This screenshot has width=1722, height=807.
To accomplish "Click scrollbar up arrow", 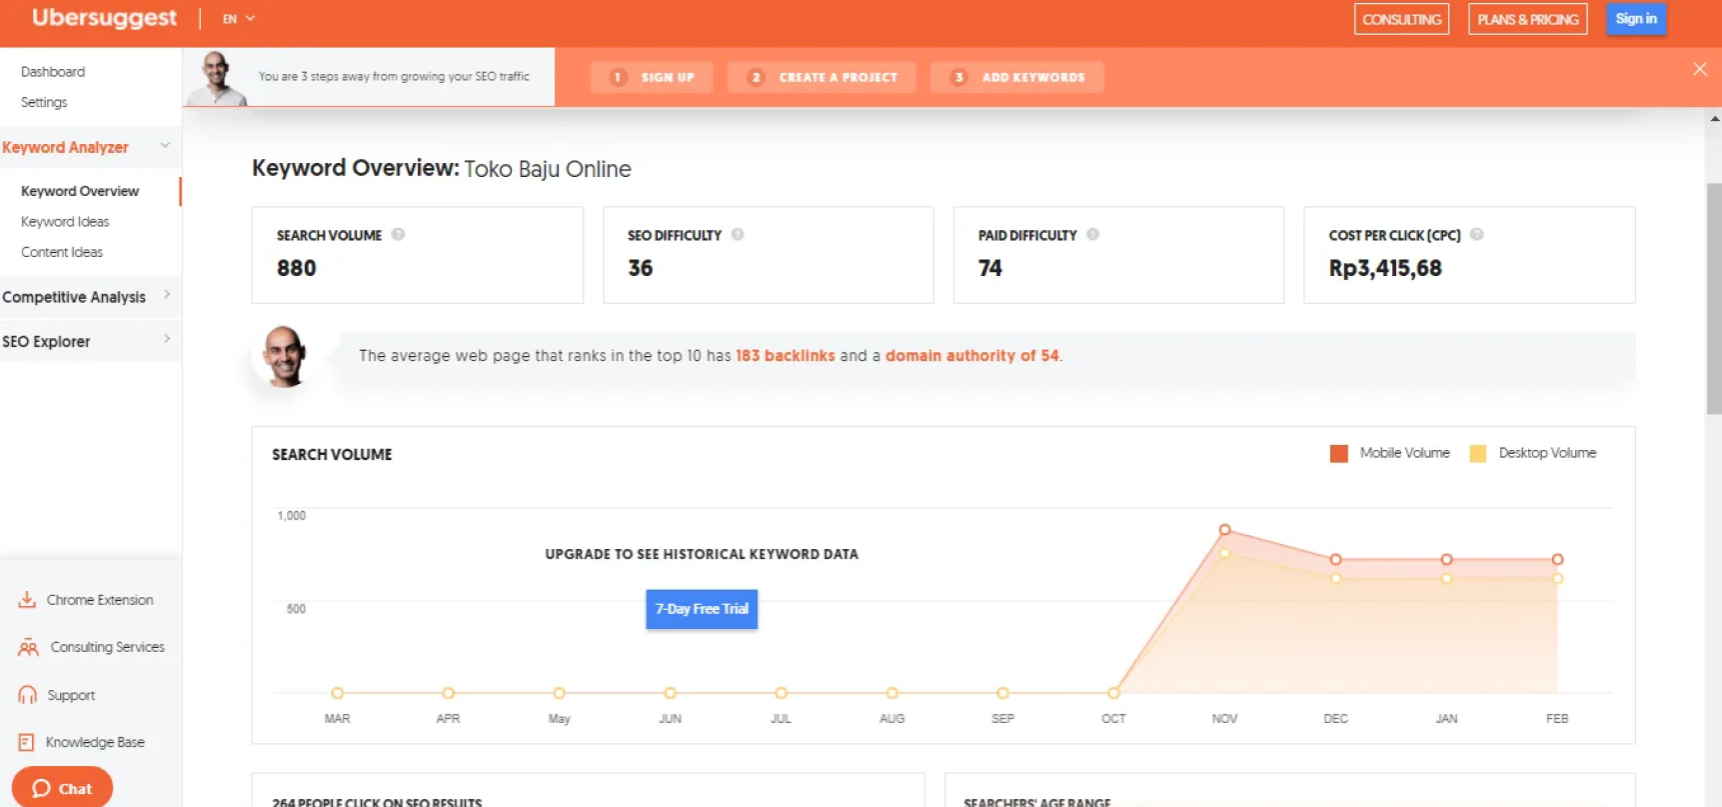I will 1714,119.
